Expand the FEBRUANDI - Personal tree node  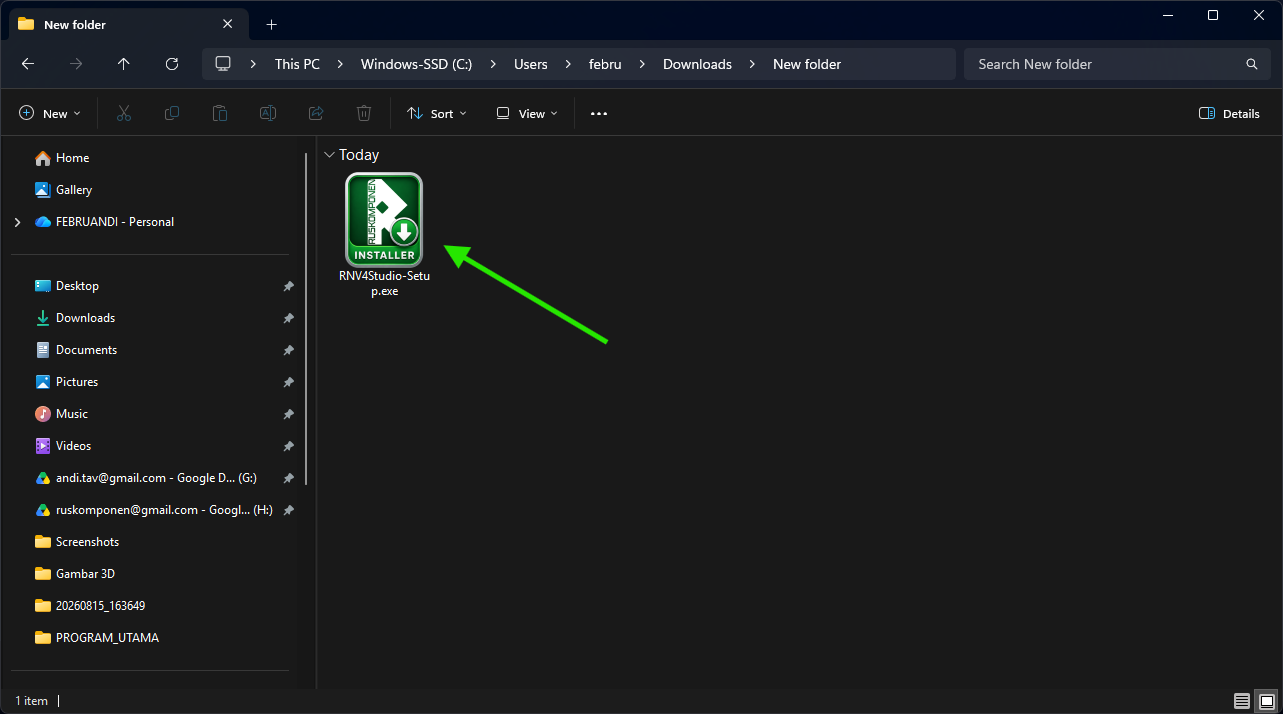(x=17, y=222)
